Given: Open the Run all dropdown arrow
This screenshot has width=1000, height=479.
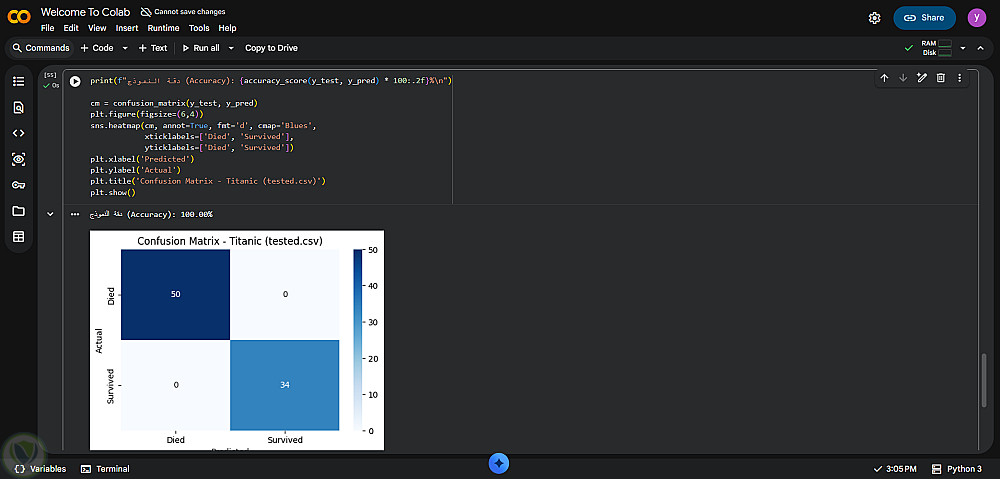Looking at the screenshot, I should [x=231, y=48].
